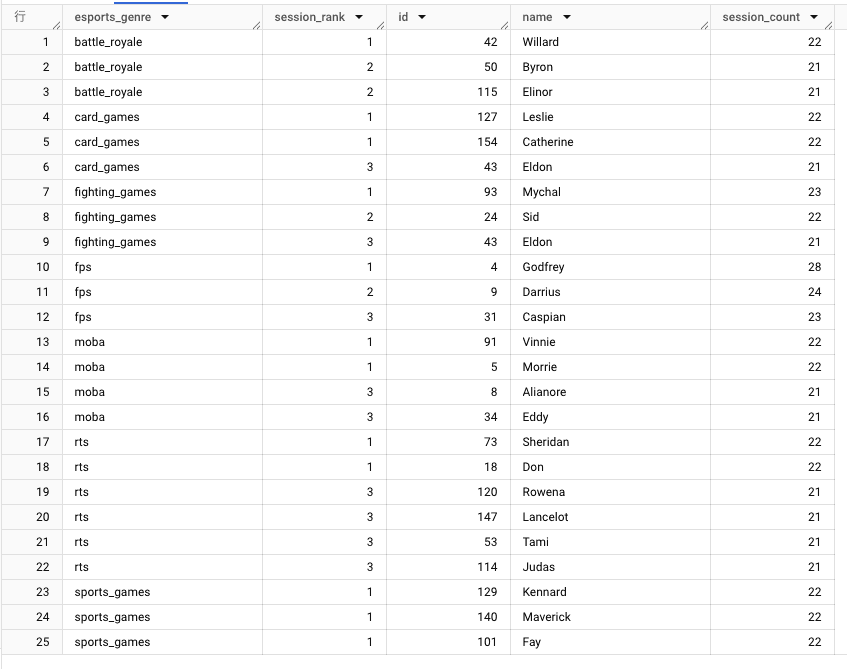Viewport: 847px width, 669px height.
Task: Open the esports_genre column dropdown menu
Action: click(165, 18)
